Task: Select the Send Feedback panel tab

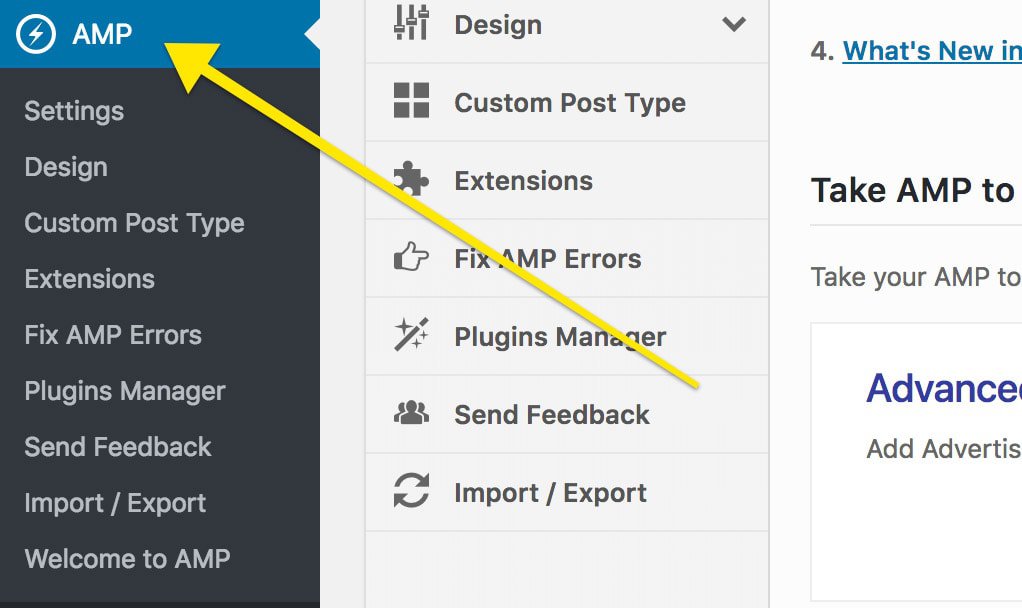Action: (x=567, y=414)
